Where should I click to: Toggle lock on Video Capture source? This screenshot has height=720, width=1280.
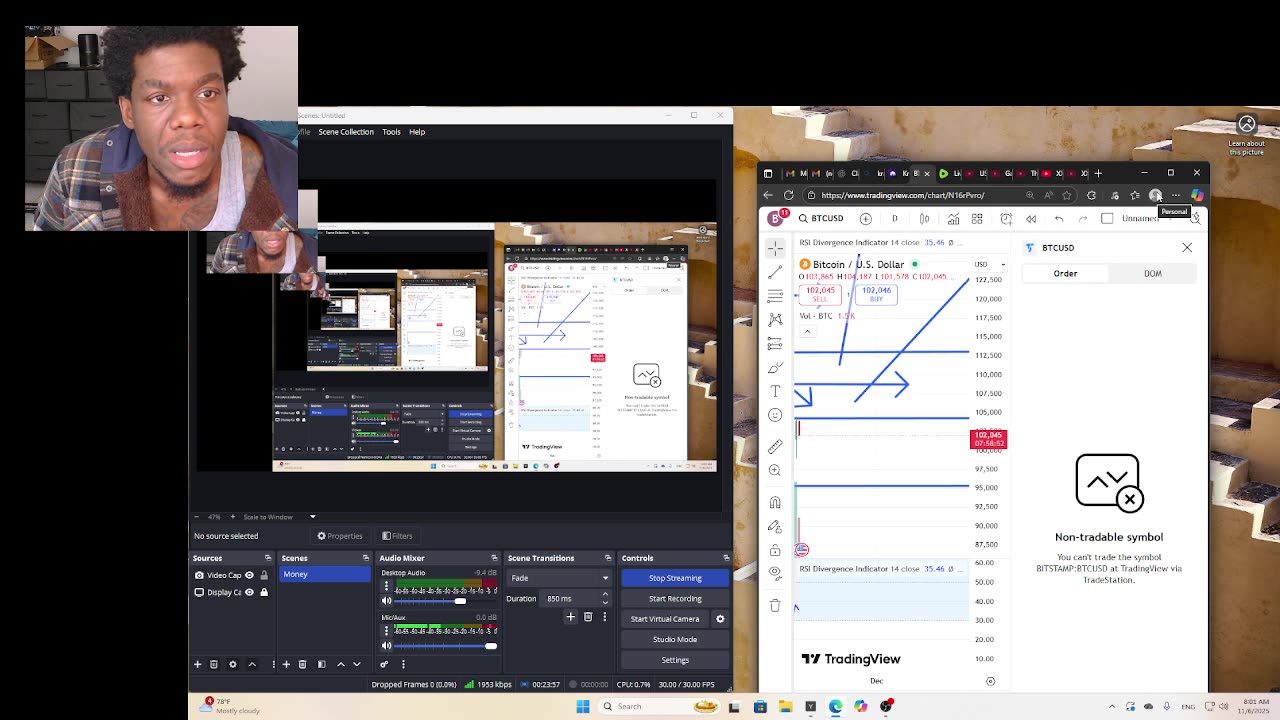click(264, 575)
